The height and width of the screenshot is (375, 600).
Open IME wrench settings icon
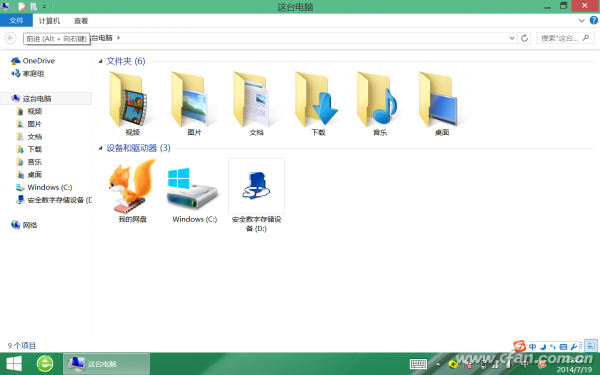coord(573,347)
